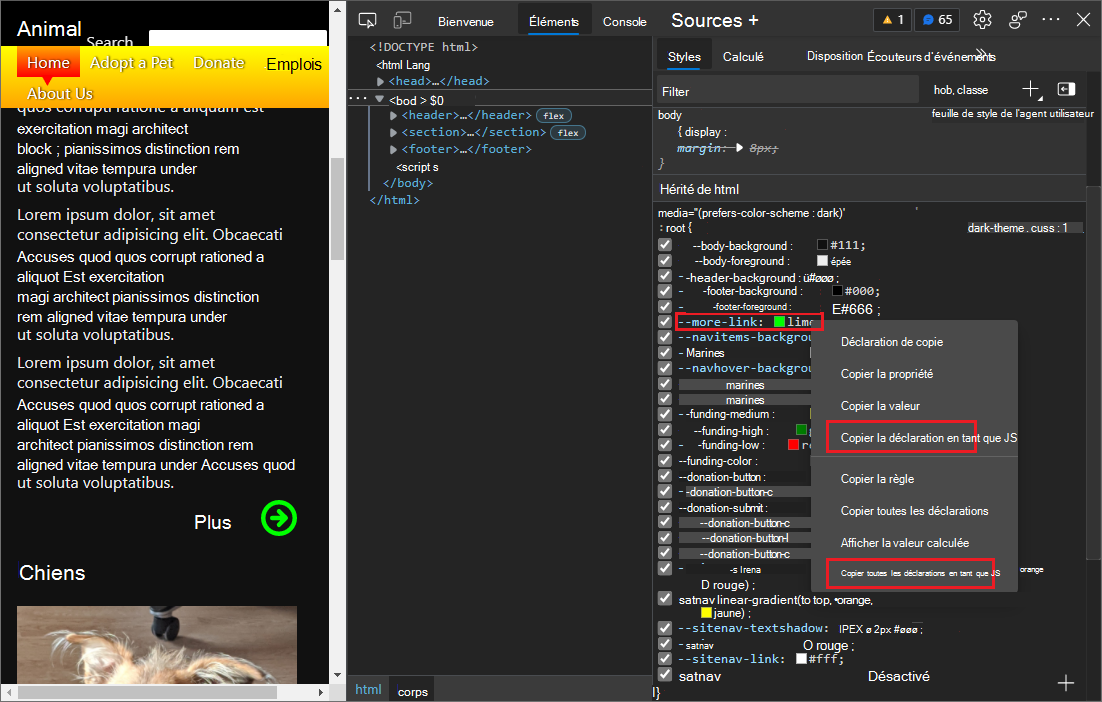Screen dimensions: 1102x702
Task: Click the Home navigation link
Action: [48, 63]
